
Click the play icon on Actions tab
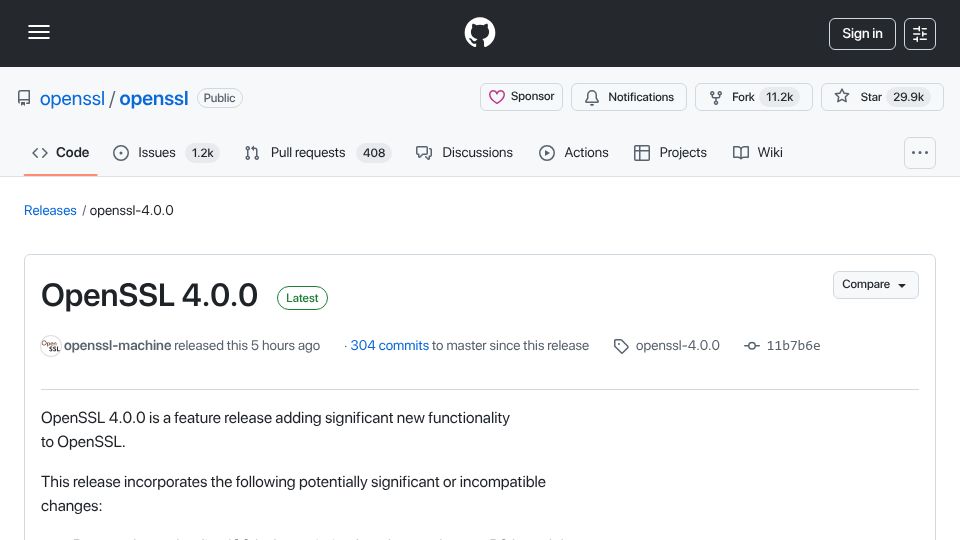pos(547,153)
